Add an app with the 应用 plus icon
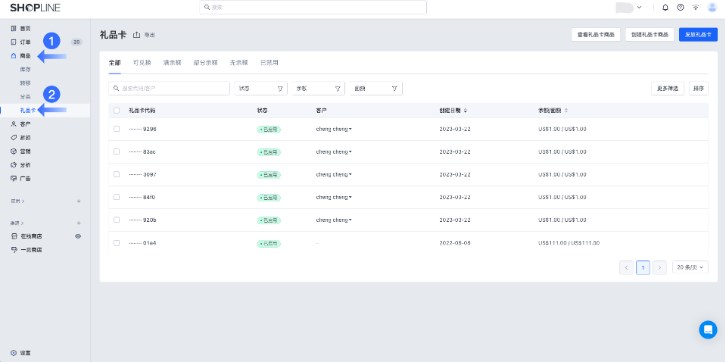 pyautogui.click(x=79, y=201)
